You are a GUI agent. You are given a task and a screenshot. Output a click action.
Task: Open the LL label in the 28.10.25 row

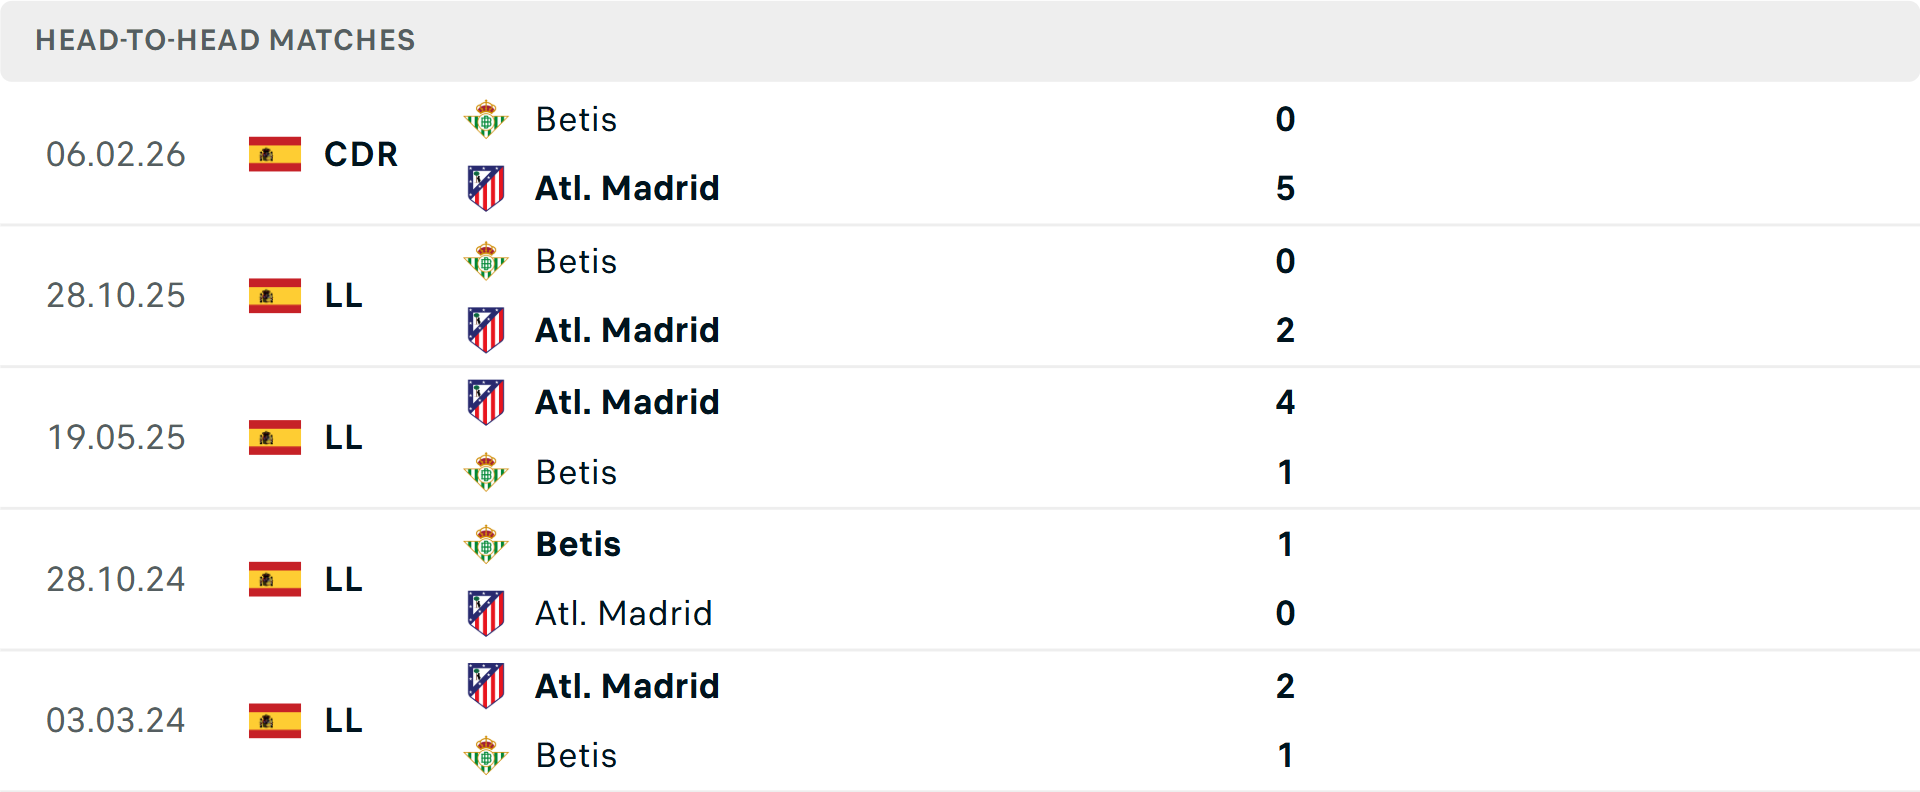[x=342, y=296]
